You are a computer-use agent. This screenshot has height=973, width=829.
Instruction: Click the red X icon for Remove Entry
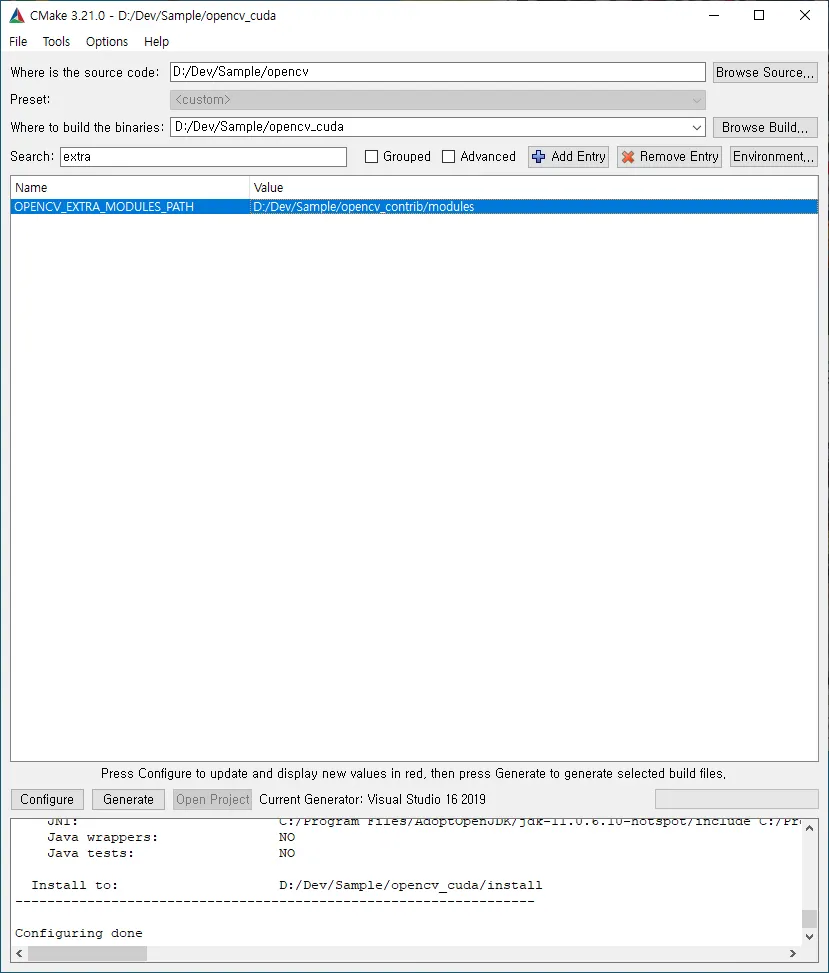628,157
